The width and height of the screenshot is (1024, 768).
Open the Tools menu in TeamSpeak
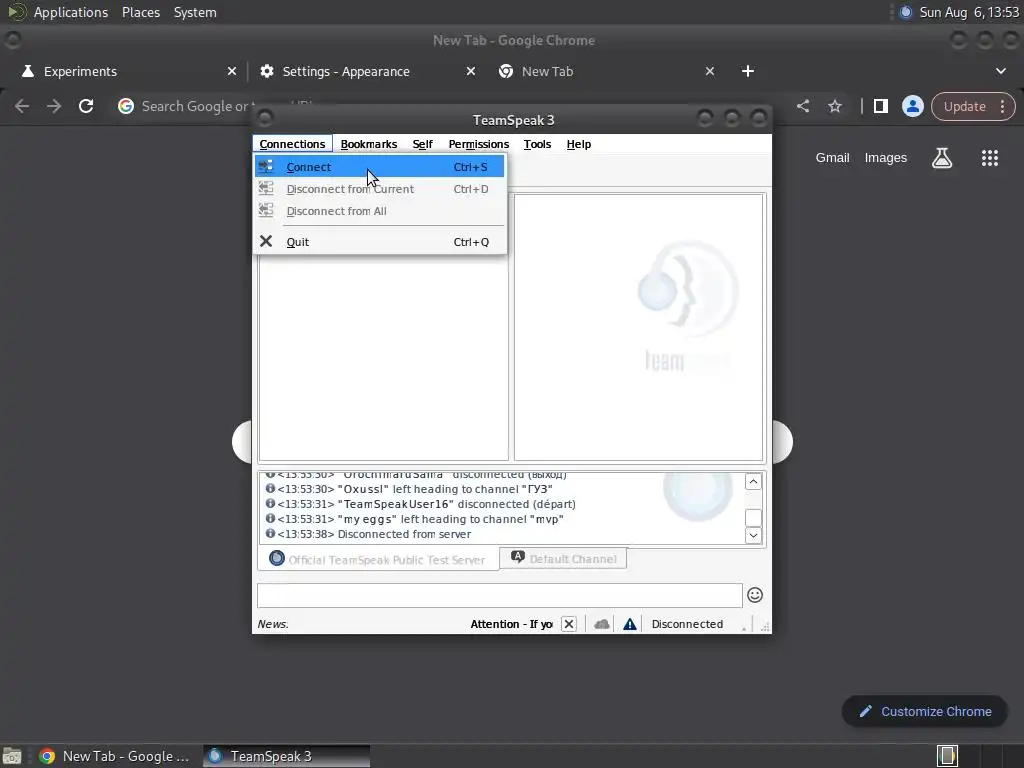click(537, 144)
